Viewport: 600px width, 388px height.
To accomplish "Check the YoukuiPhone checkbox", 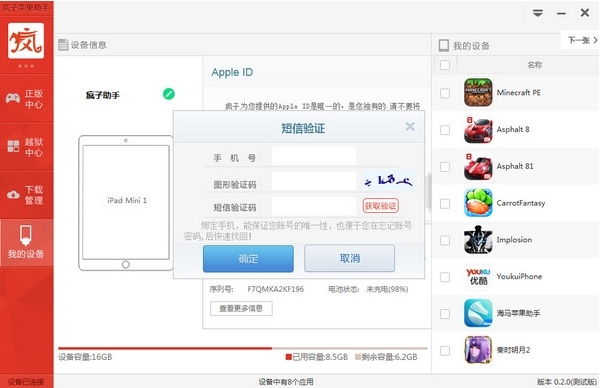I will point(445,277).
